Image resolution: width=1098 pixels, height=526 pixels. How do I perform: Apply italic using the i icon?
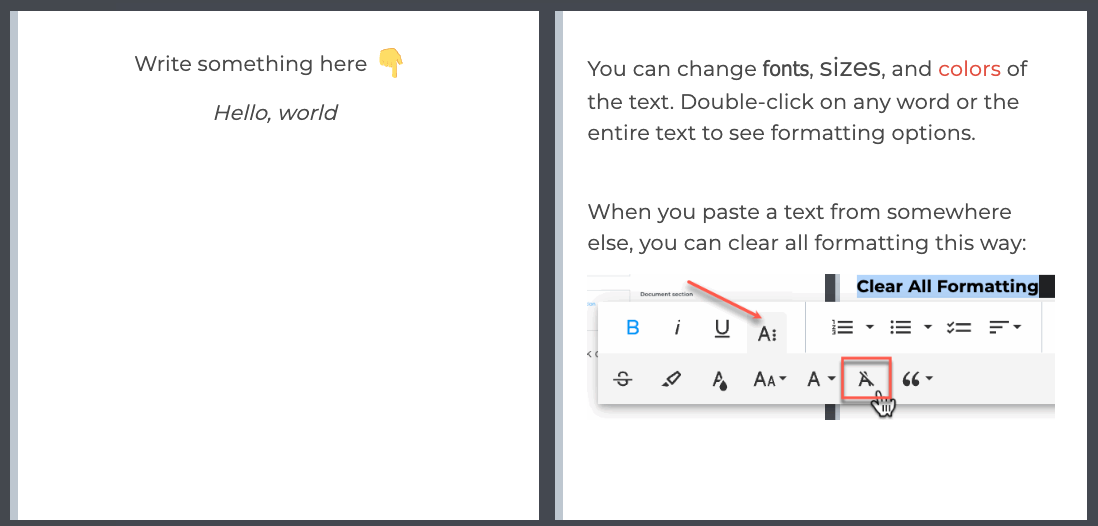[677, 328]
